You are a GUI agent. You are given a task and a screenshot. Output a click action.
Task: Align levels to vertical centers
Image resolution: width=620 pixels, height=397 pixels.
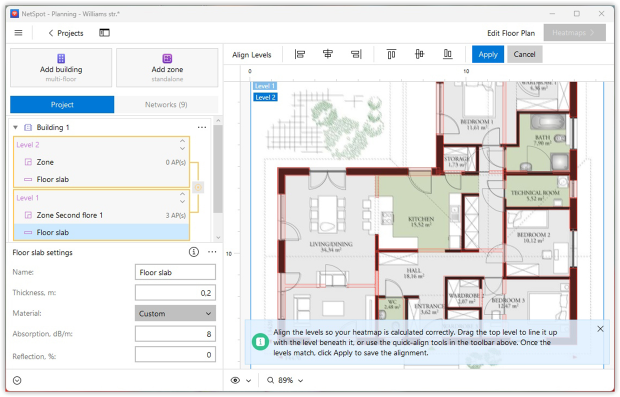pyautogui.click(x=420, y=54)
